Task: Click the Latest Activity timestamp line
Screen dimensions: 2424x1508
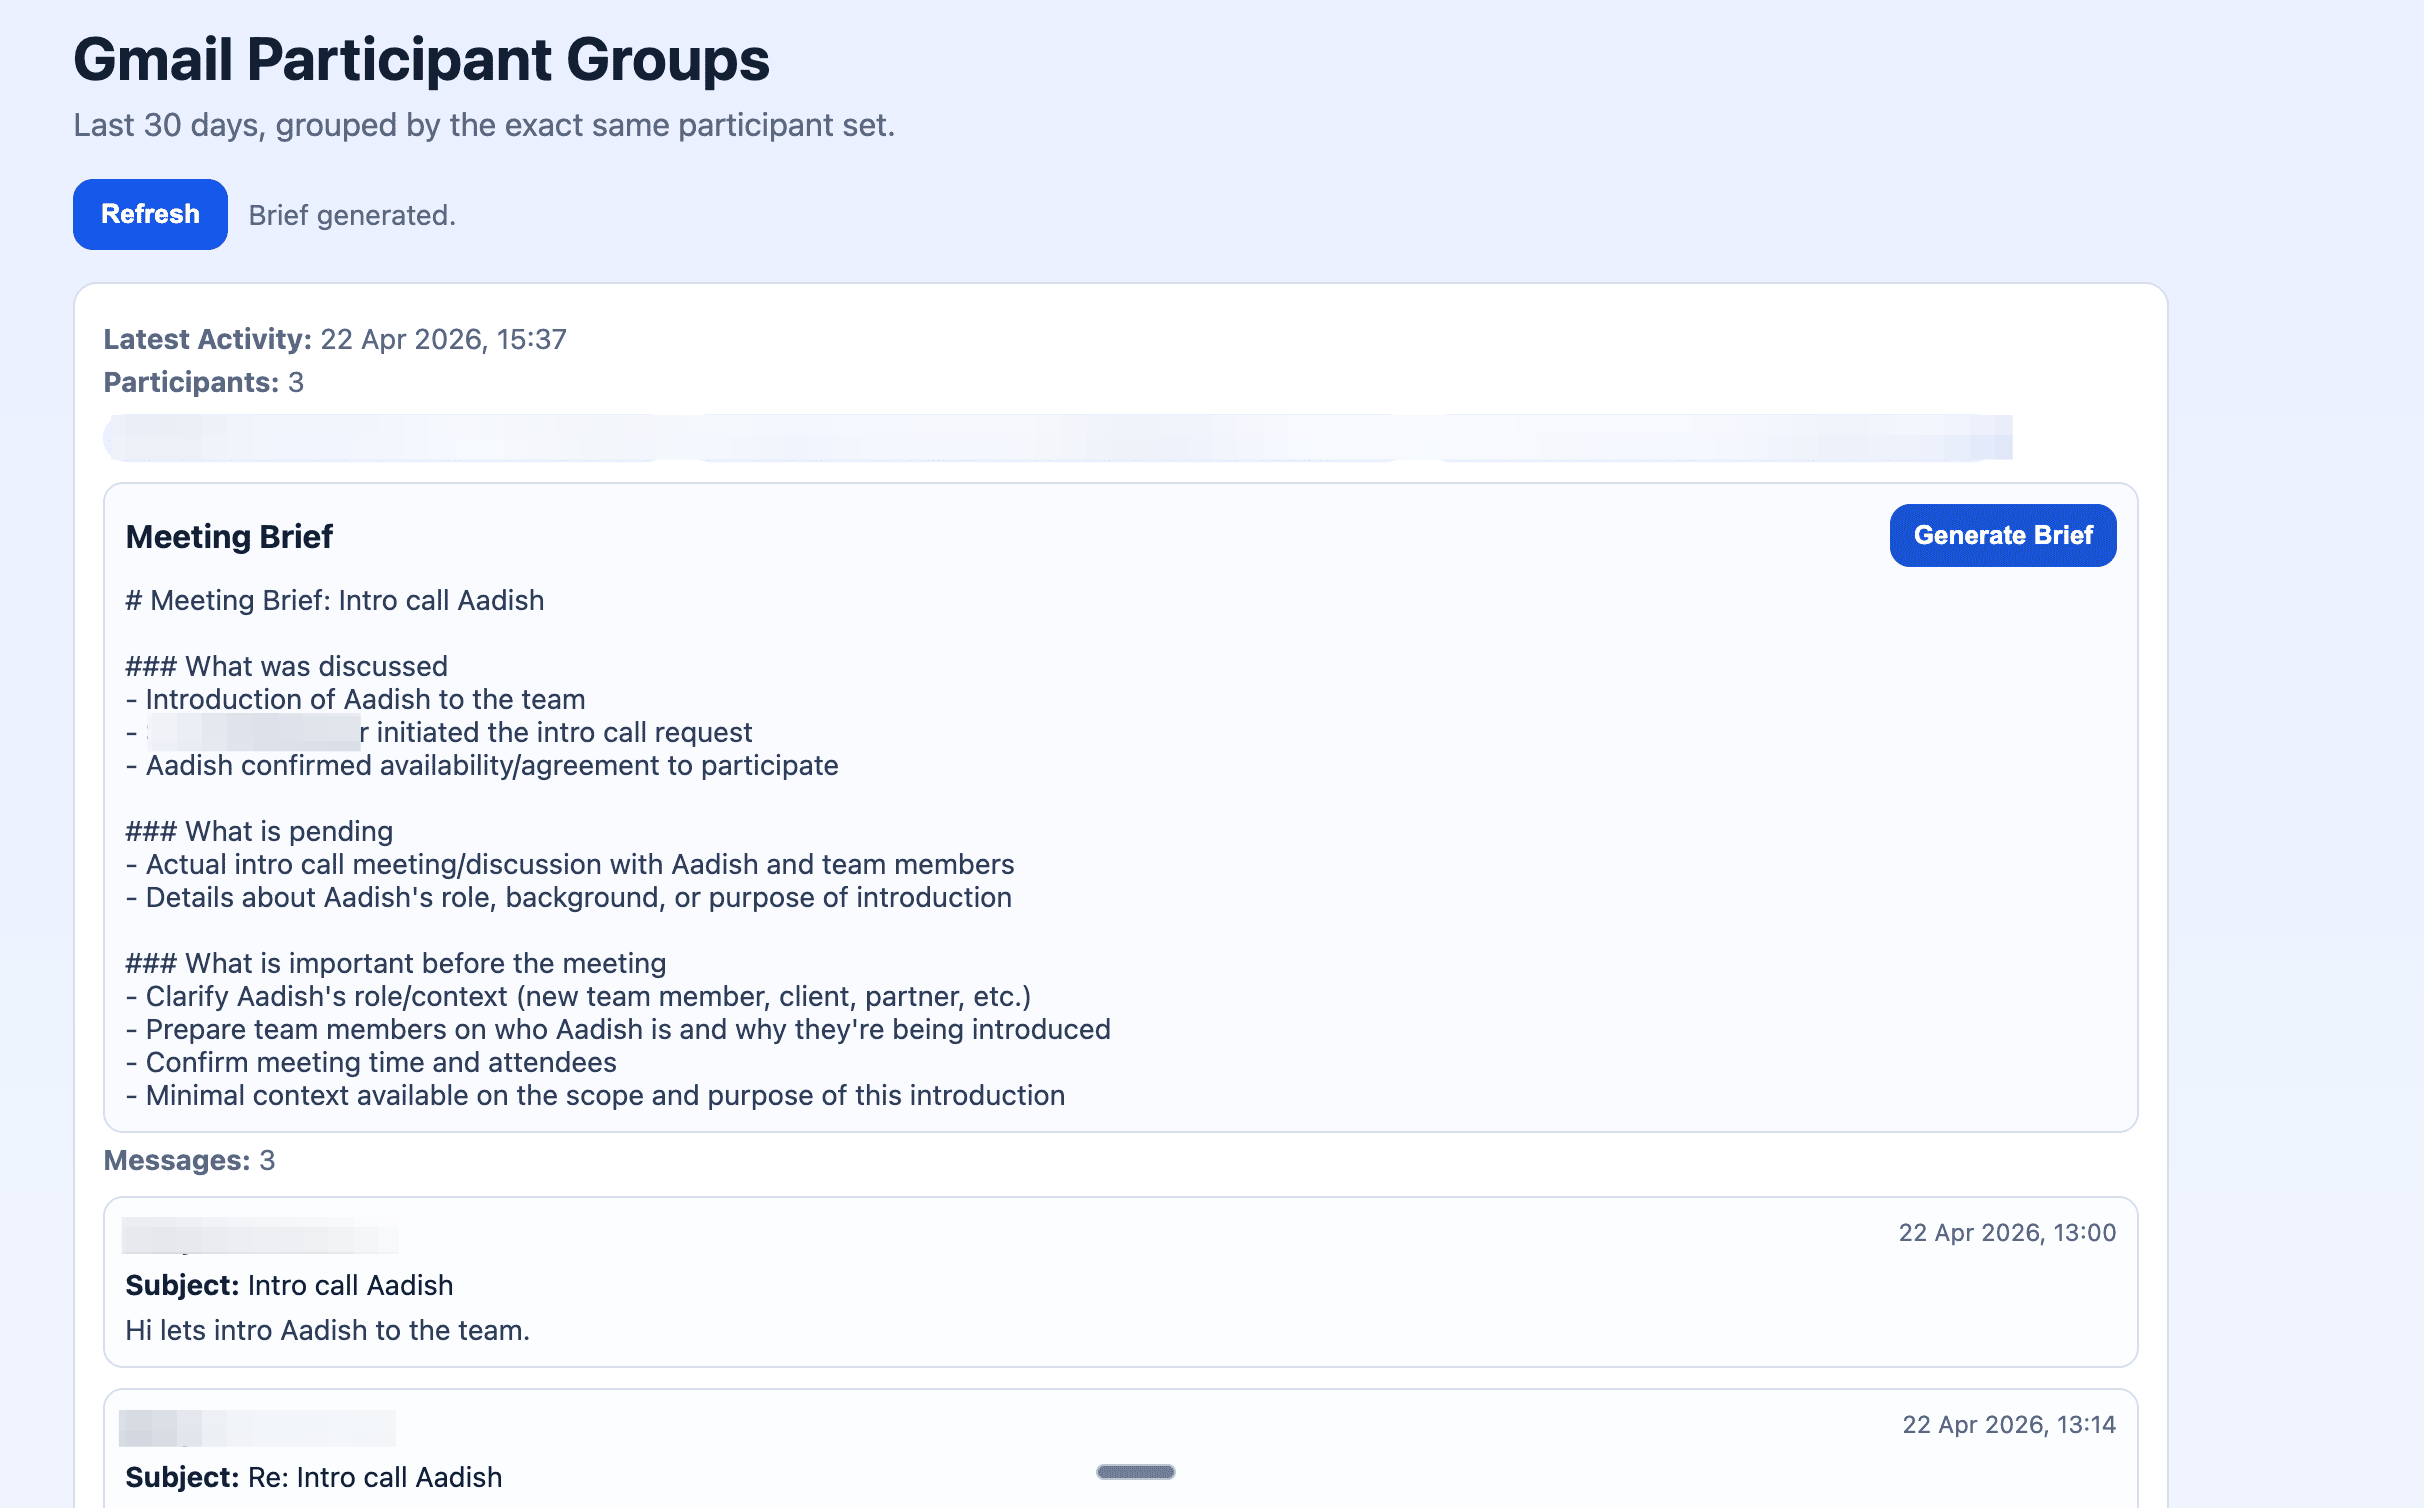Action: [x=335, y=339]
